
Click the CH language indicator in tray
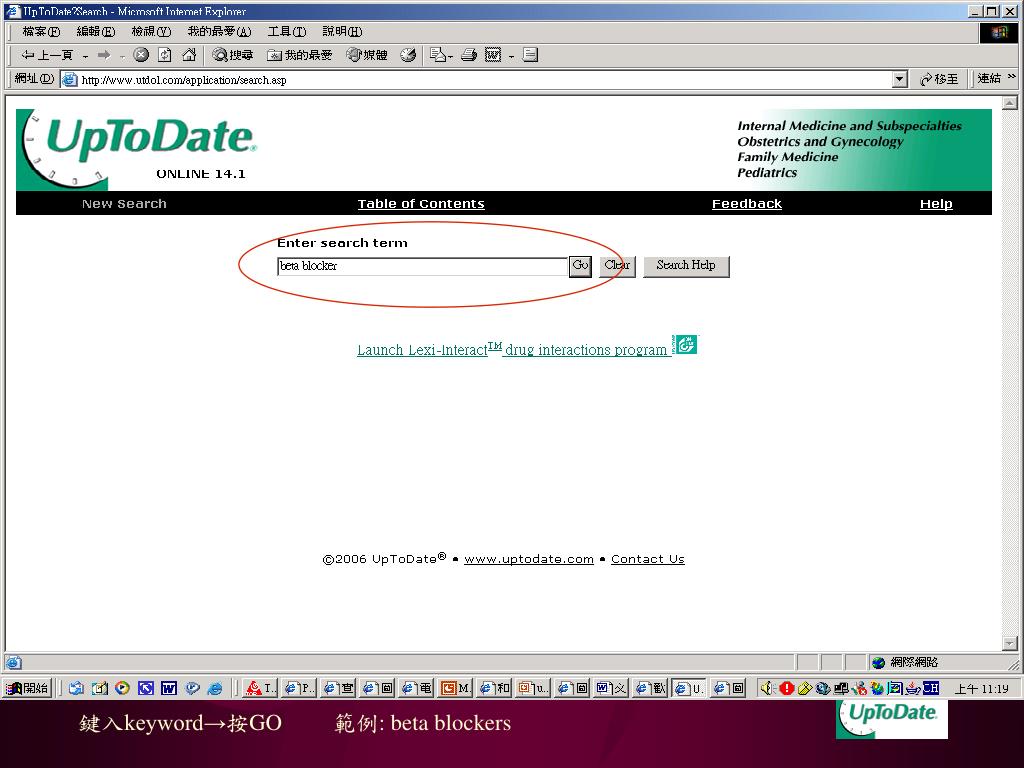931,688
